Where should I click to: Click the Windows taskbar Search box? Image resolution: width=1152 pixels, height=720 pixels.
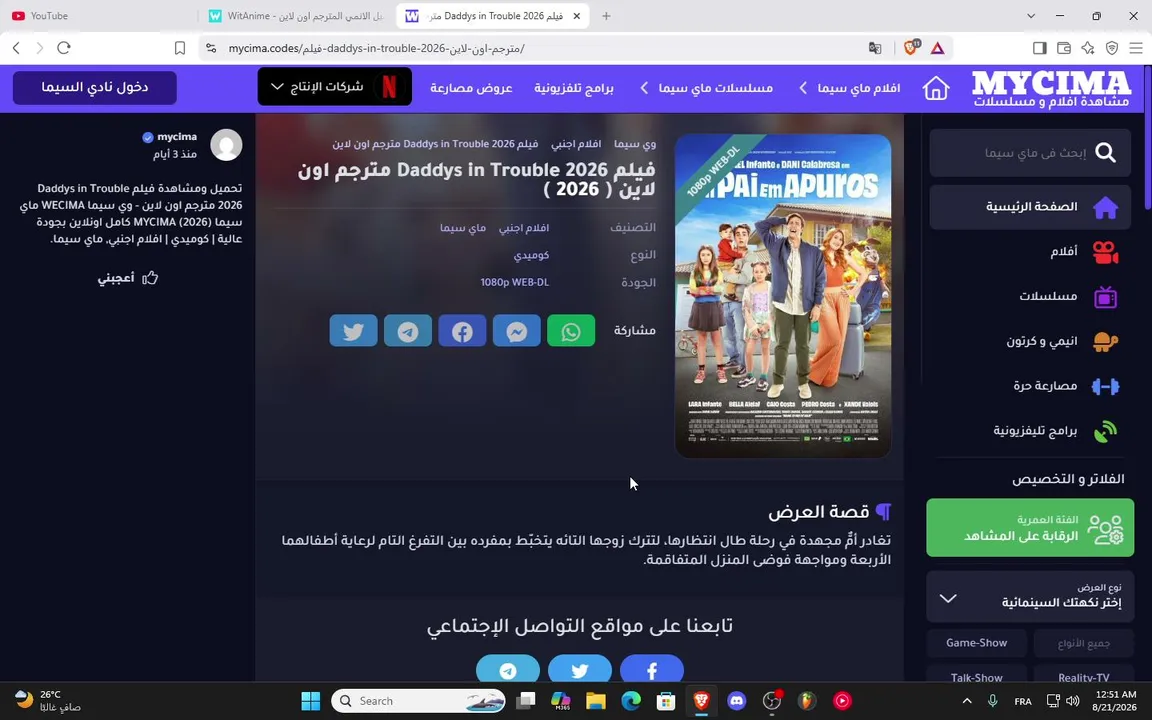(x=418, y=701)
